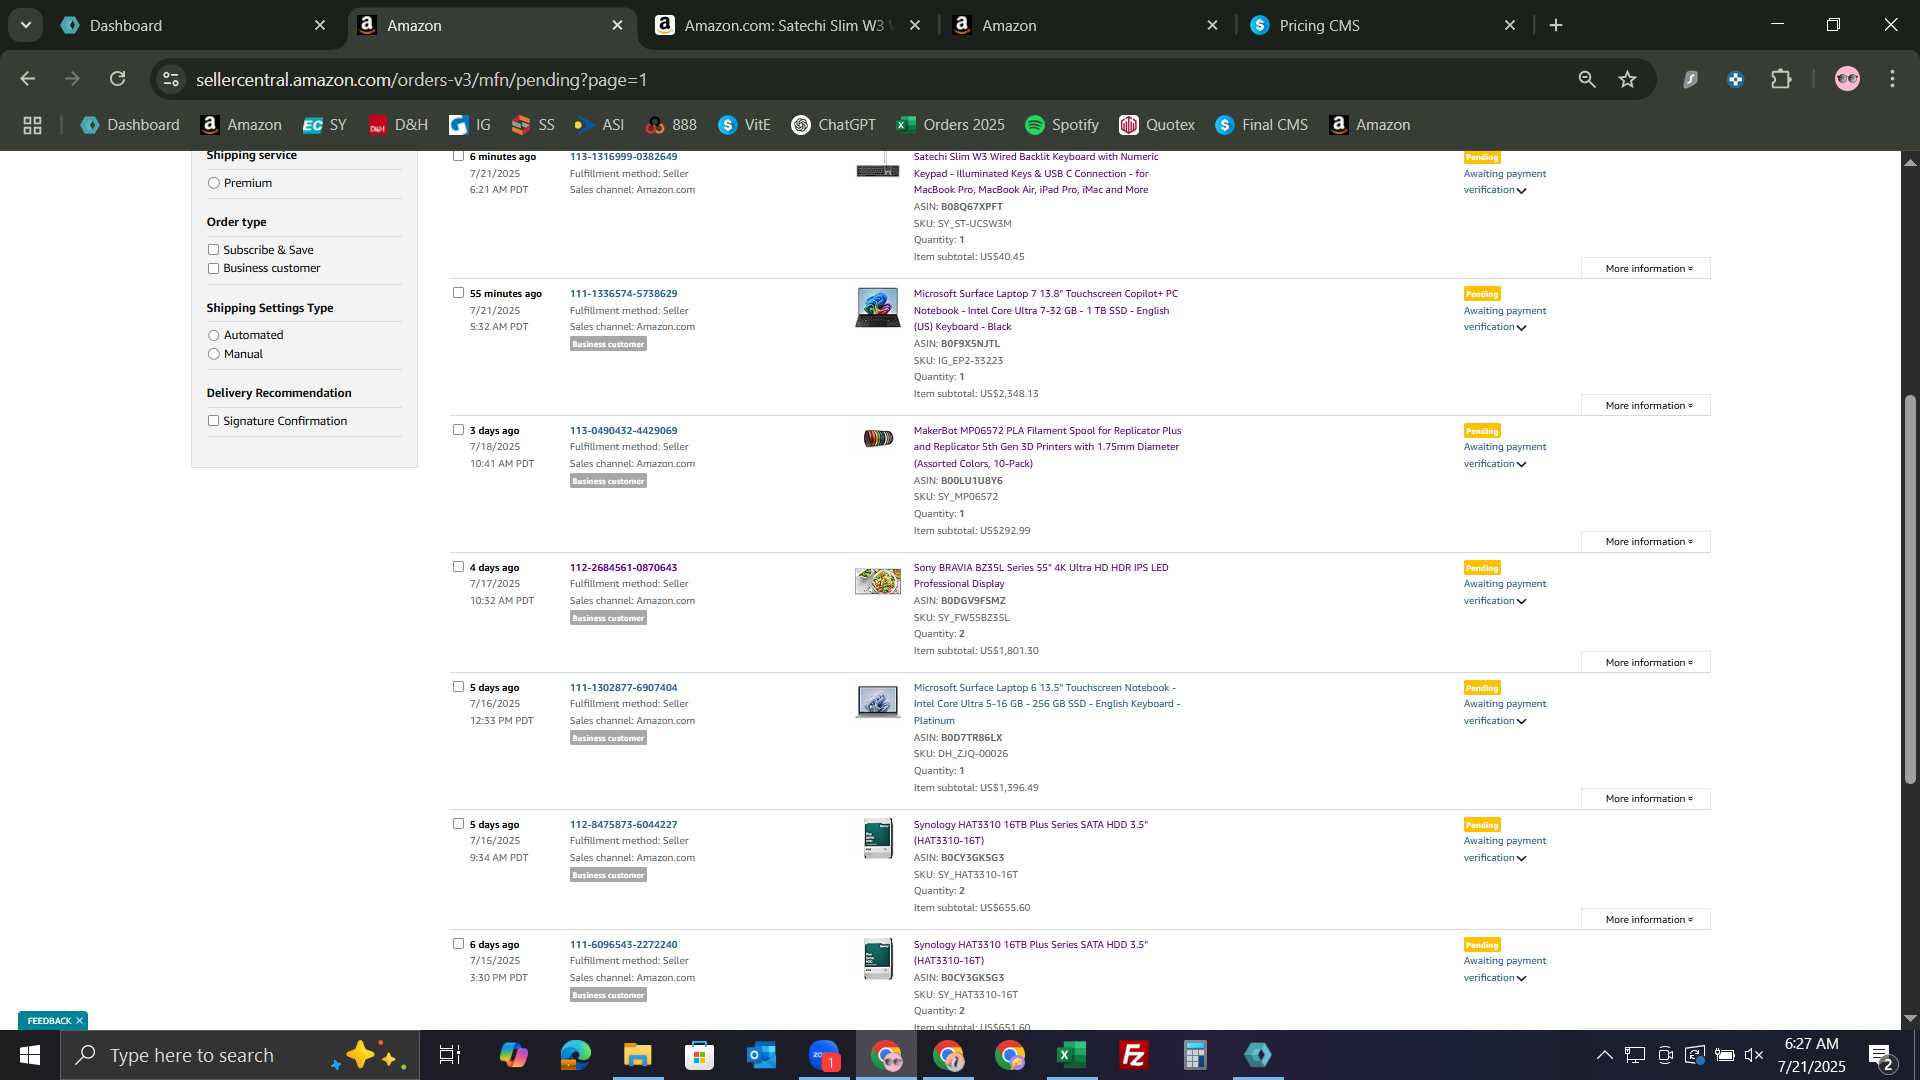This screenshot has width=1920, height=1080.
Task: Expand More information for Satechi keyboard order
Action: [1646, 268]
